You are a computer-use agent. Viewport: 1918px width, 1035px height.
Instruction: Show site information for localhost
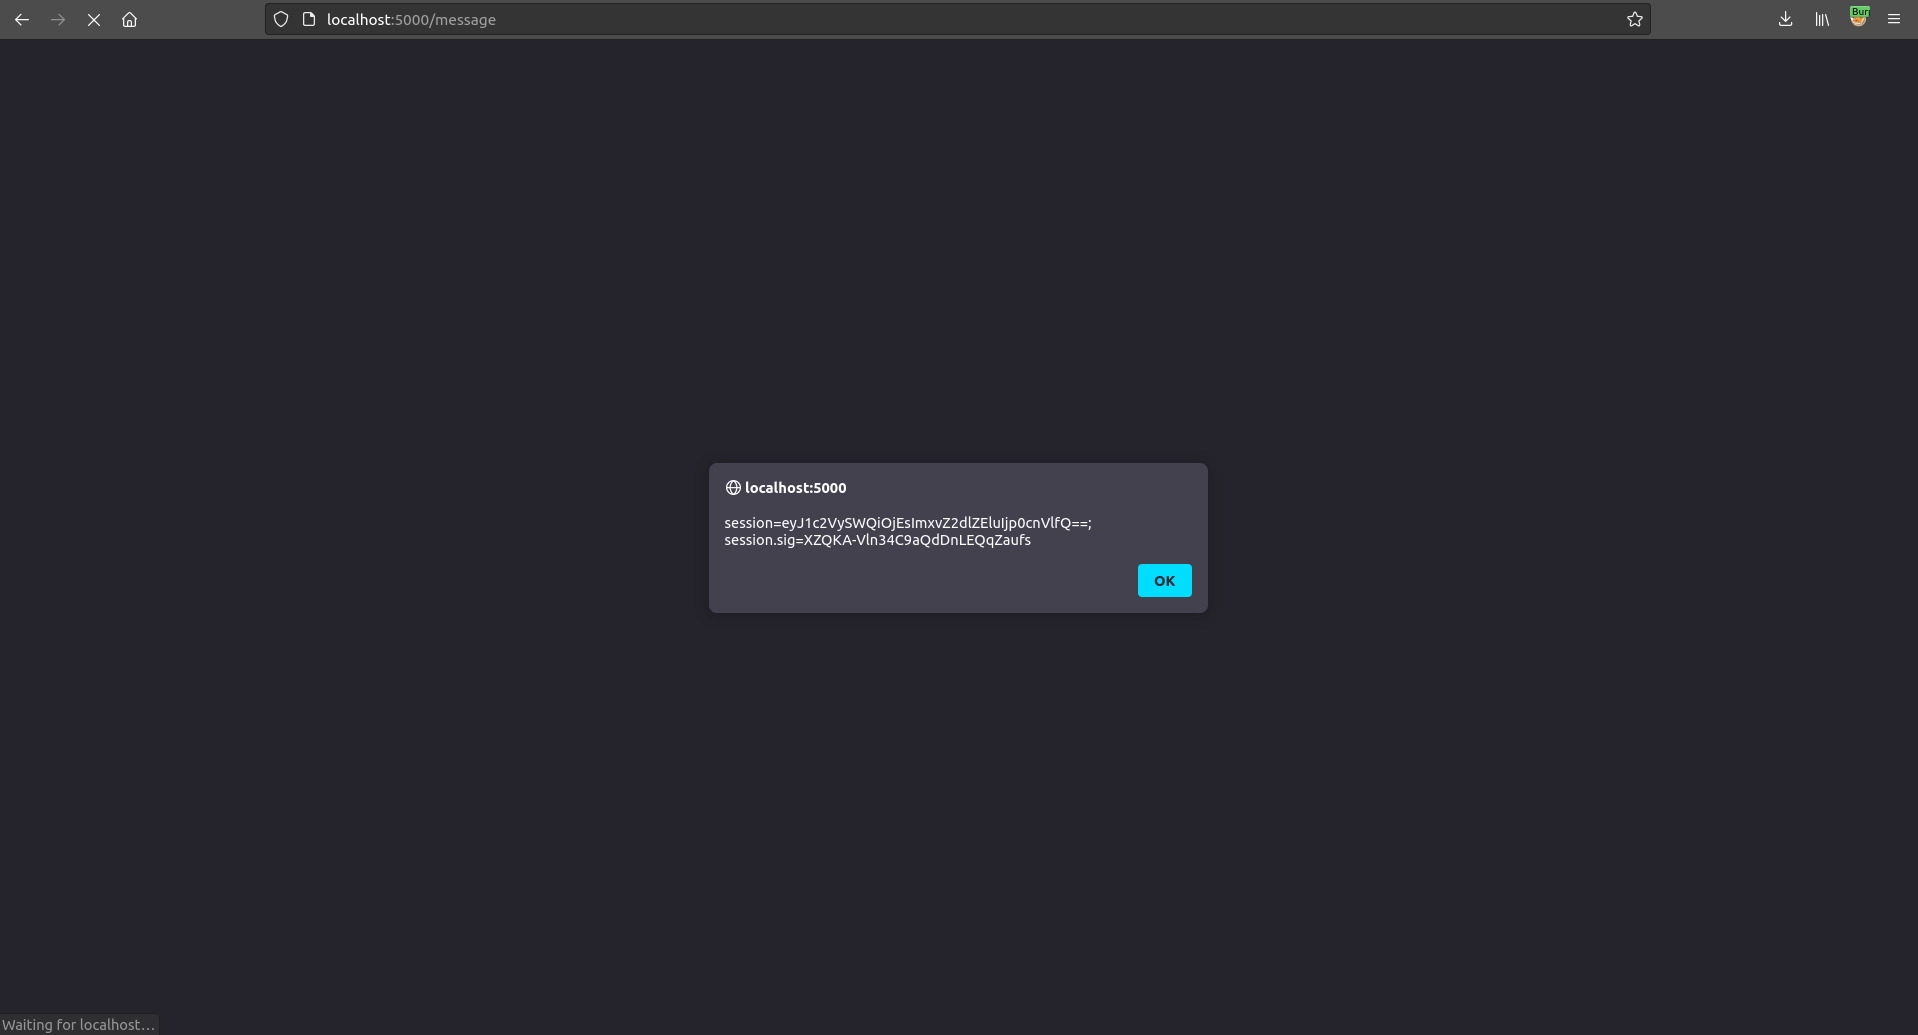(309, 20)
